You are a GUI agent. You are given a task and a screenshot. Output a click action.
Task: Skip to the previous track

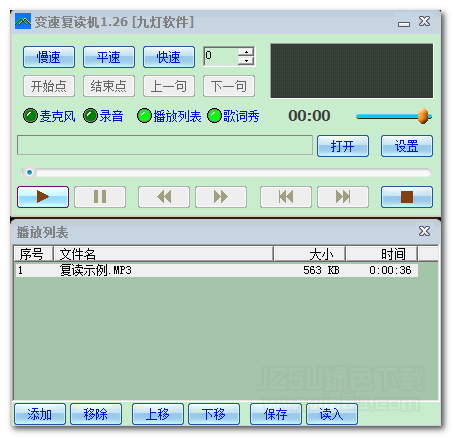click(x=286, y=197)
